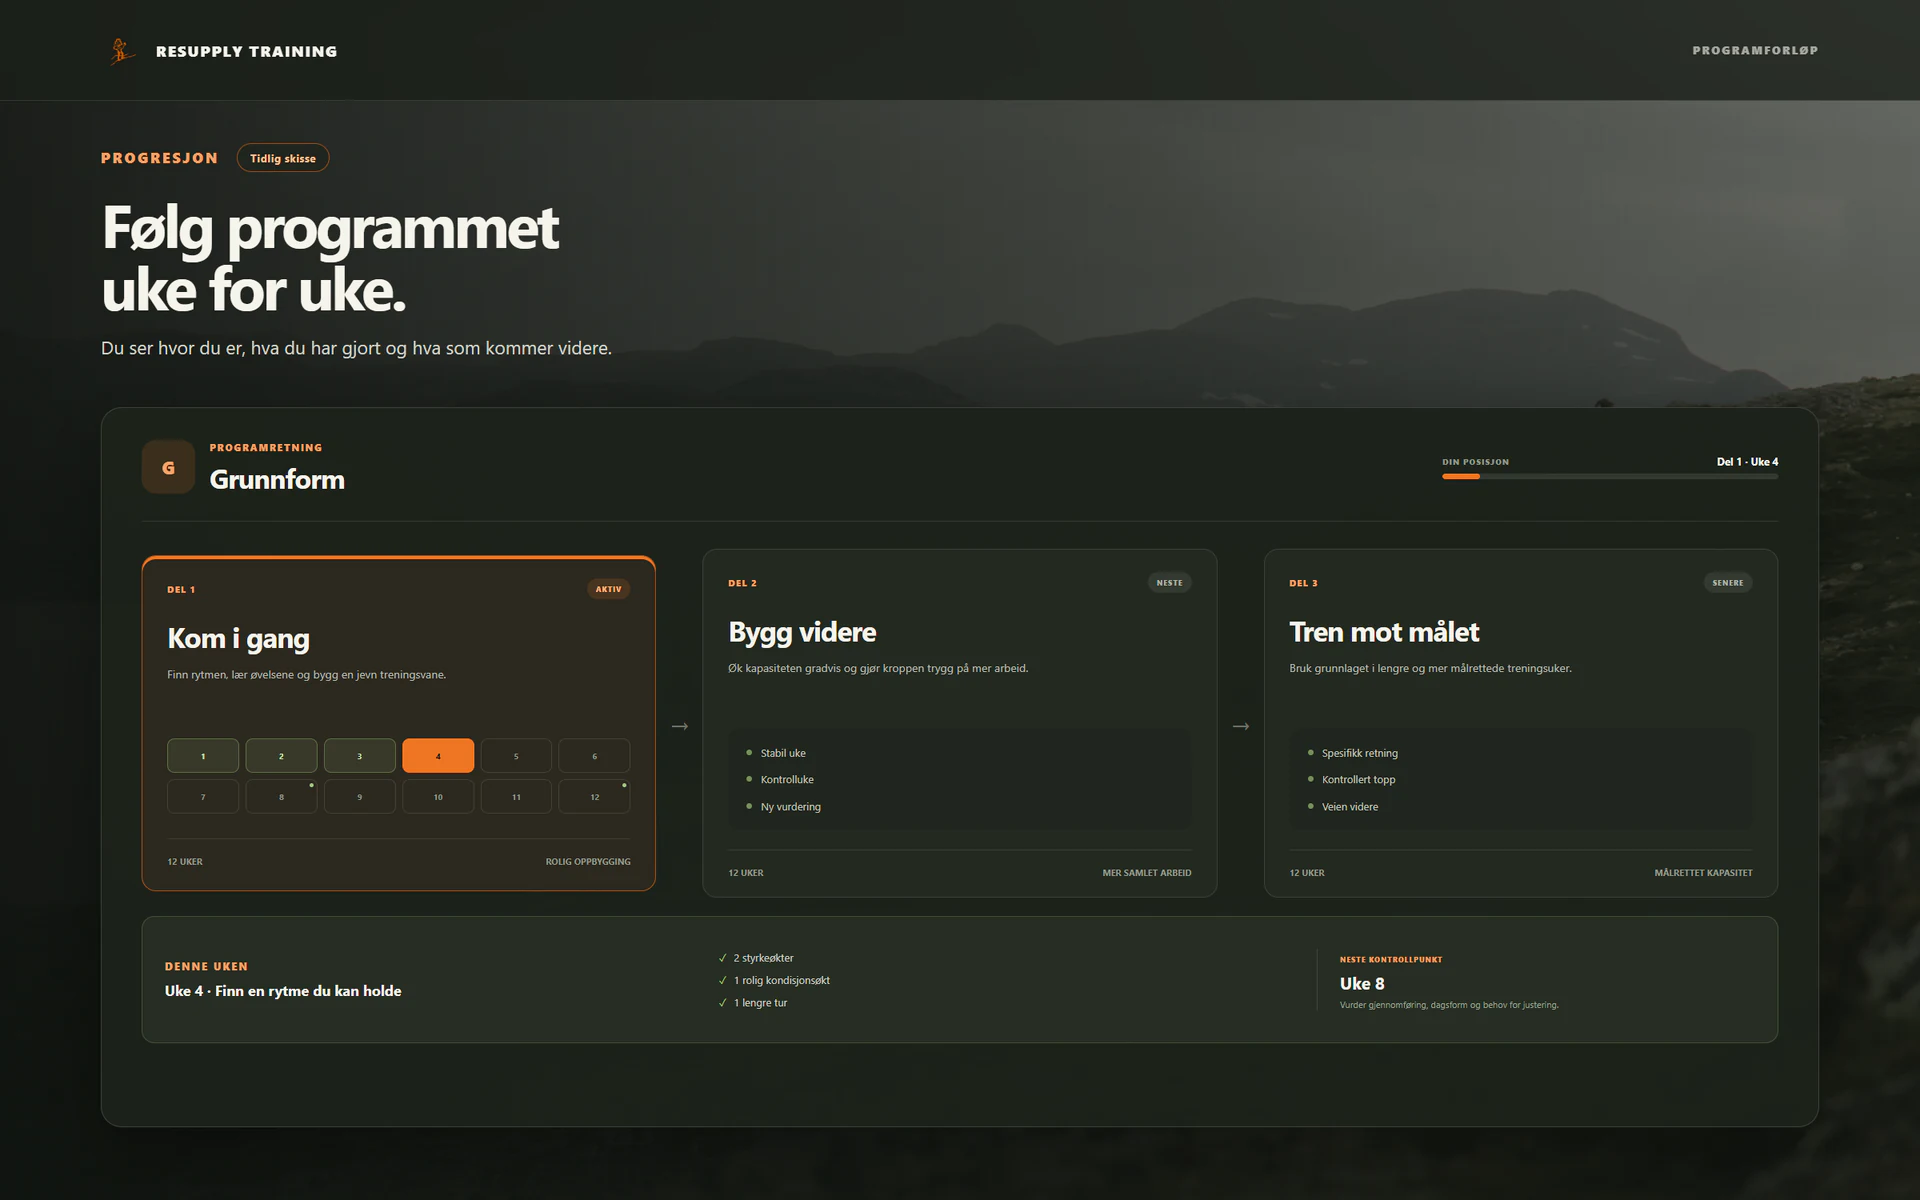Select week 9 in the grid

coord(360,797)
